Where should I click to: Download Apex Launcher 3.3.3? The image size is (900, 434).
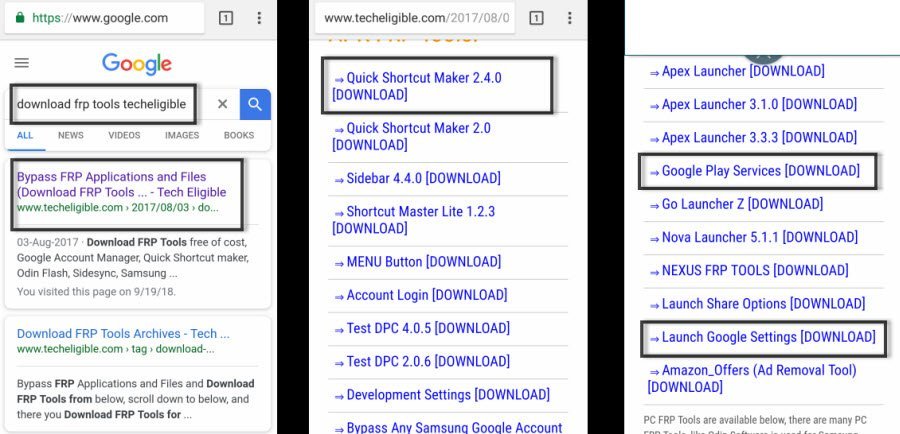pyautogui.click(x=753, y=138)
